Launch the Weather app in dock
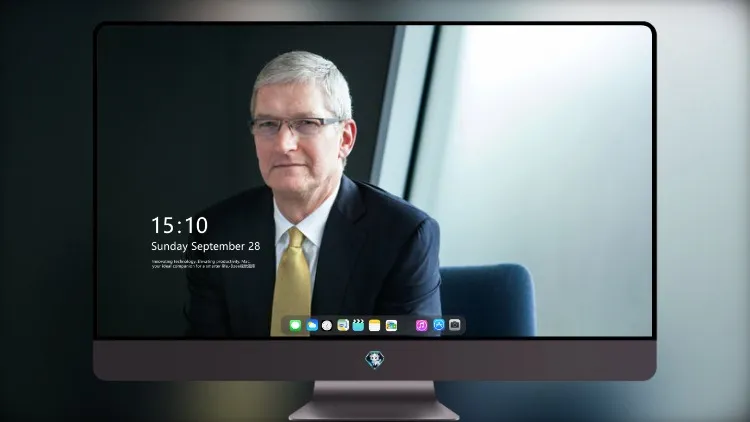The width and height of the screenshot is (750, 422). tap(311, 325)
